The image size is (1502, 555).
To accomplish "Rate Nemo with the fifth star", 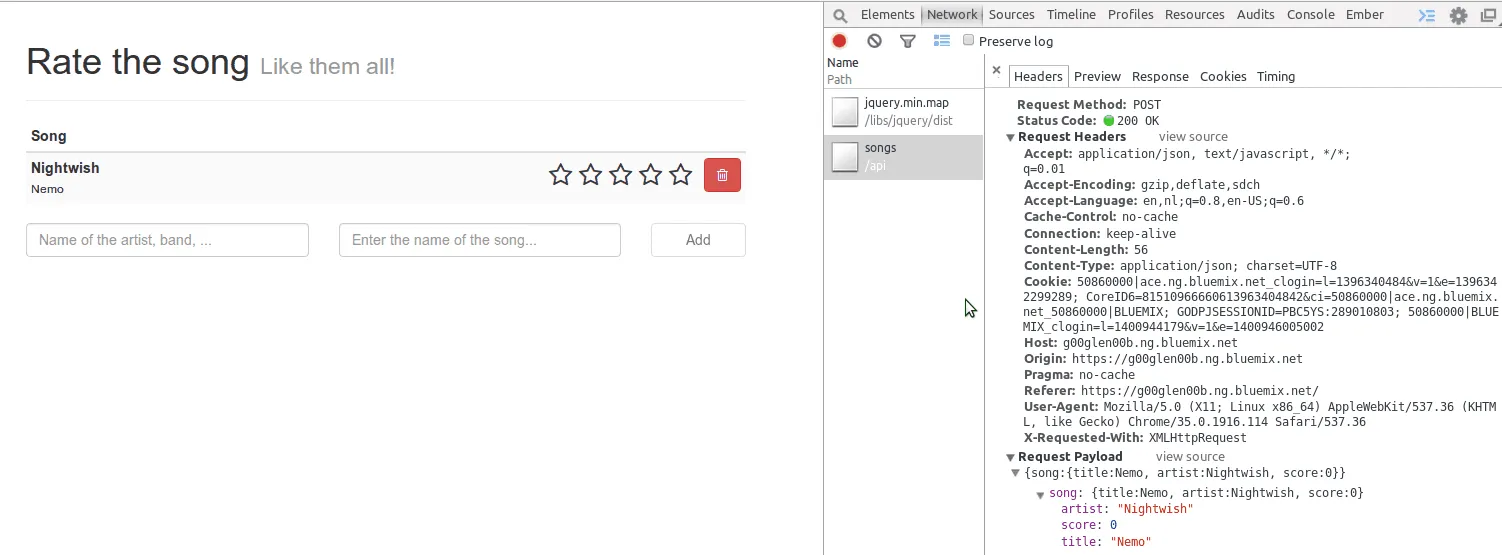I will point(680,175).
